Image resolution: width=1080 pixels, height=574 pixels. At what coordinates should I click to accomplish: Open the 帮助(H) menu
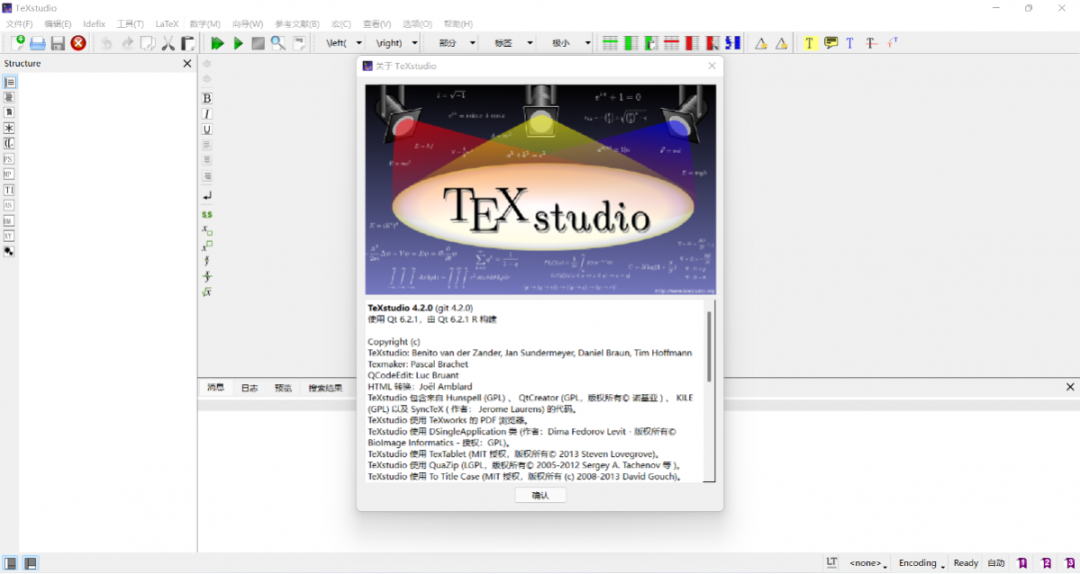pos(458,23)
